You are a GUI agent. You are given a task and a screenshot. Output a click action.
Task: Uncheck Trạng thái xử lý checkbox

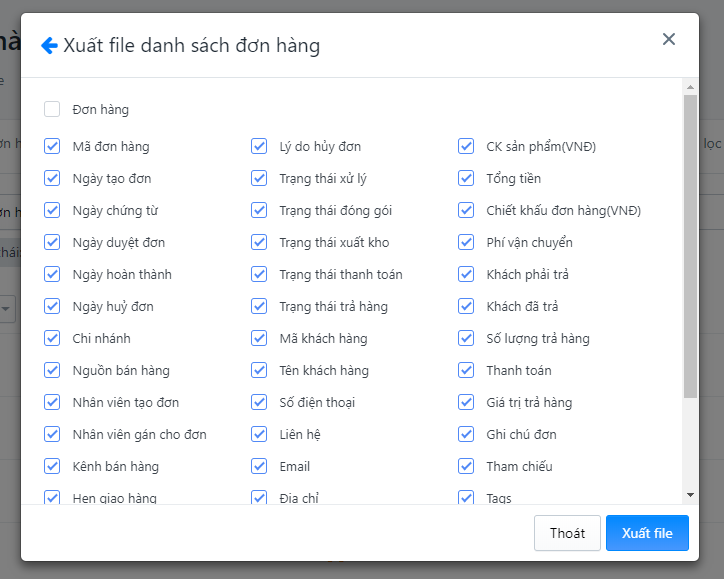tap(259, 178)
